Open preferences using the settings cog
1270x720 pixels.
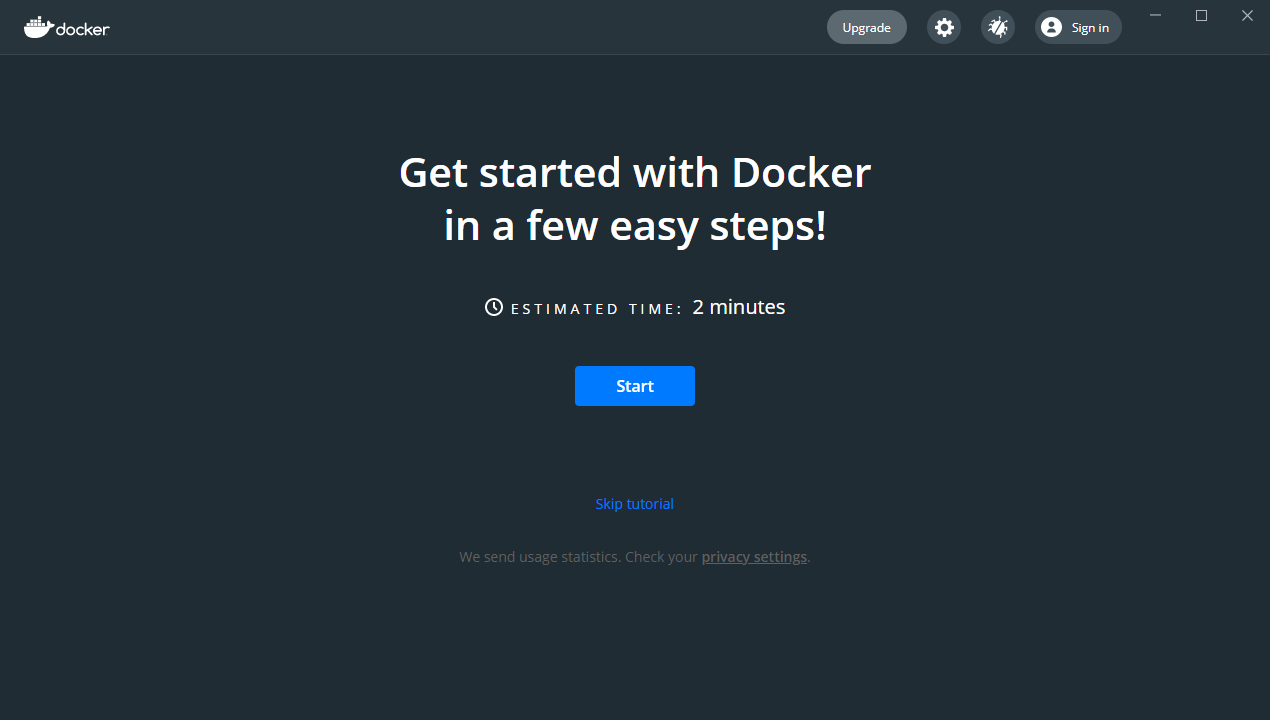click(943, 27)
